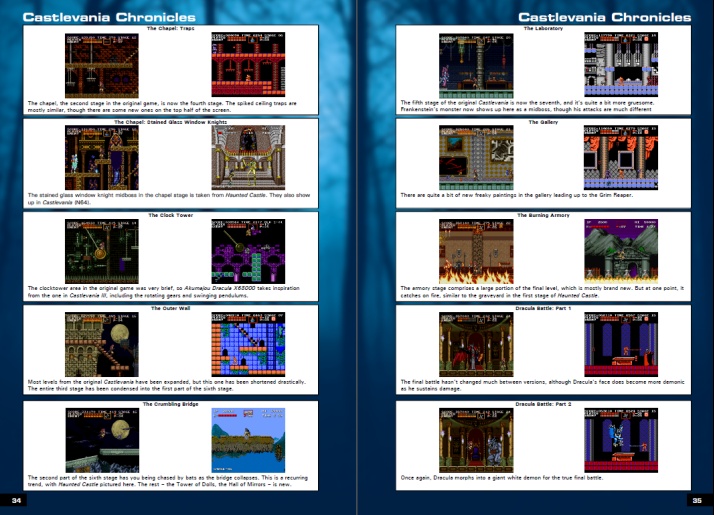Click the right Dracula Battle: Part 2 screenshot
Screen dimensions: 714x515
tap(622, 437)
